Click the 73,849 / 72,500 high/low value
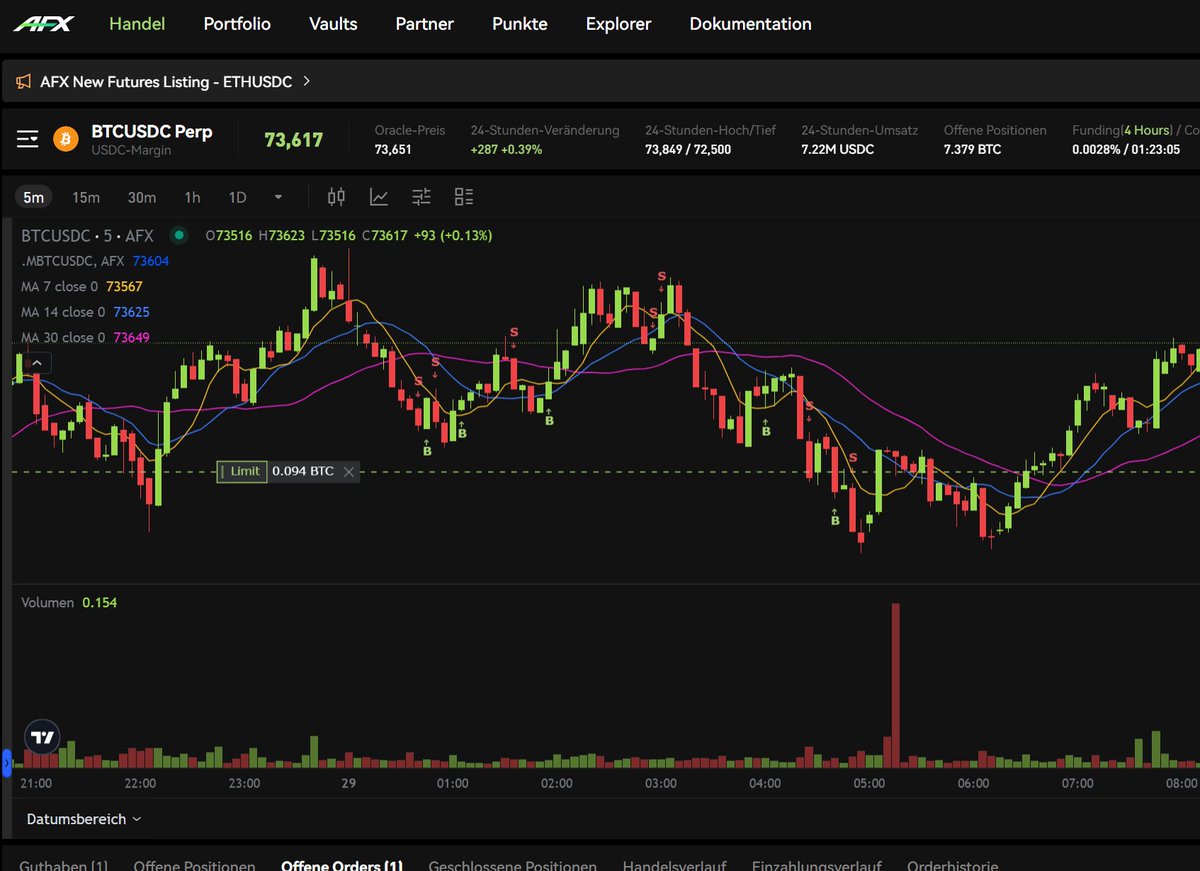 pyautogui.click(x=688, y=149)
